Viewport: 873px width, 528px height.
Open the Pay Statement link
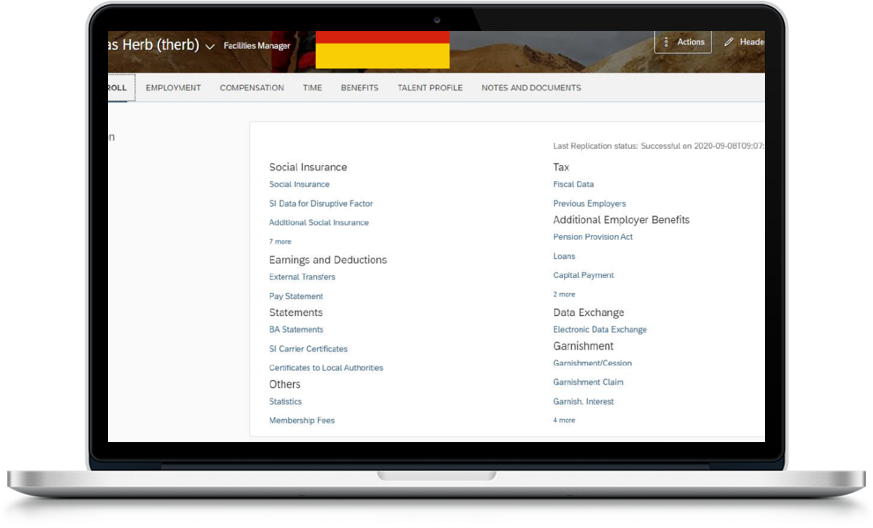pyautogui.click(x=296, y=296)
